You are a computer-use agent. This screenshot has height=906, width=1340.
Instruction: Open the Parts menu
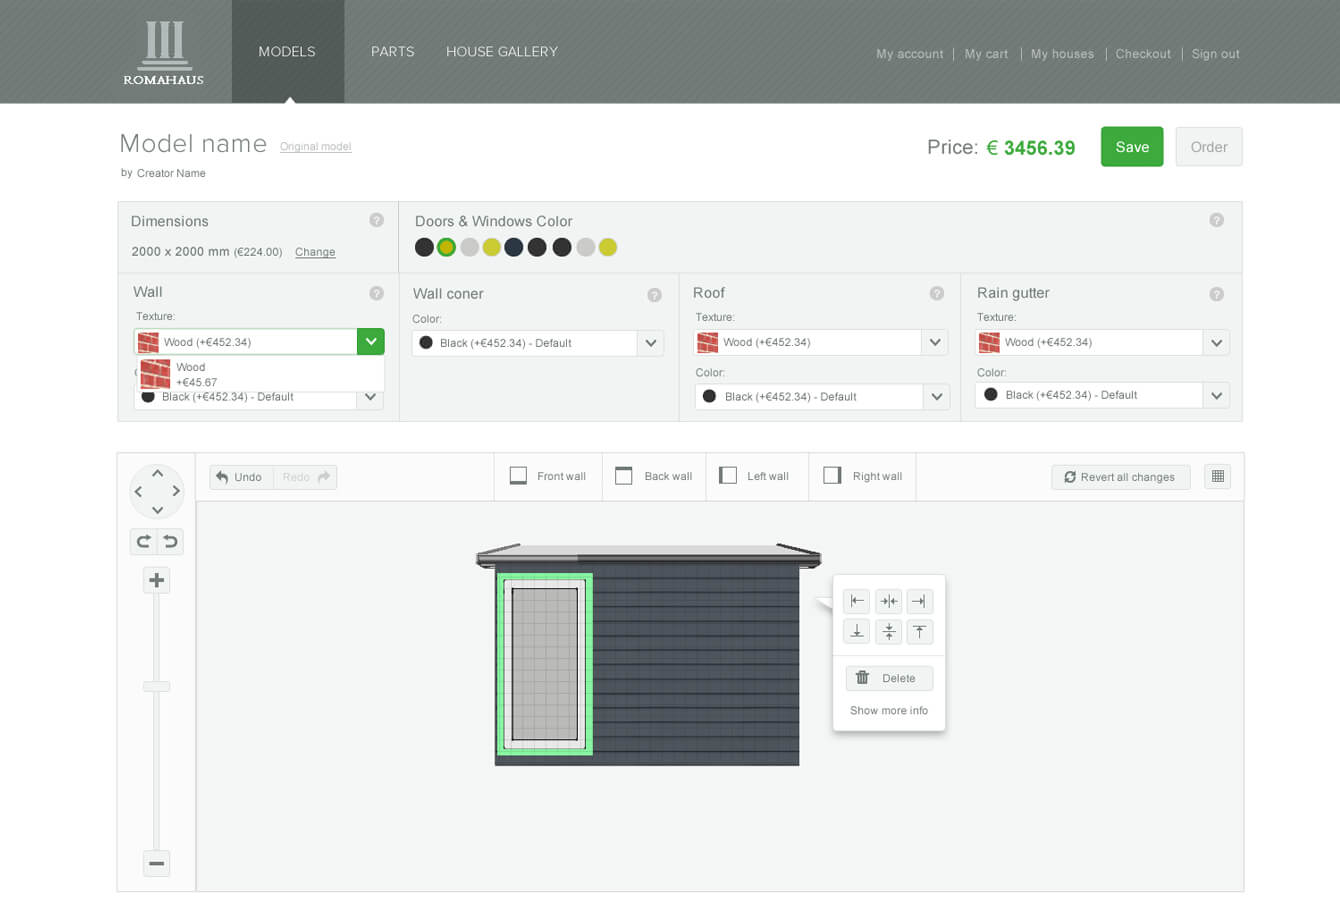click(x=392, y=52)
